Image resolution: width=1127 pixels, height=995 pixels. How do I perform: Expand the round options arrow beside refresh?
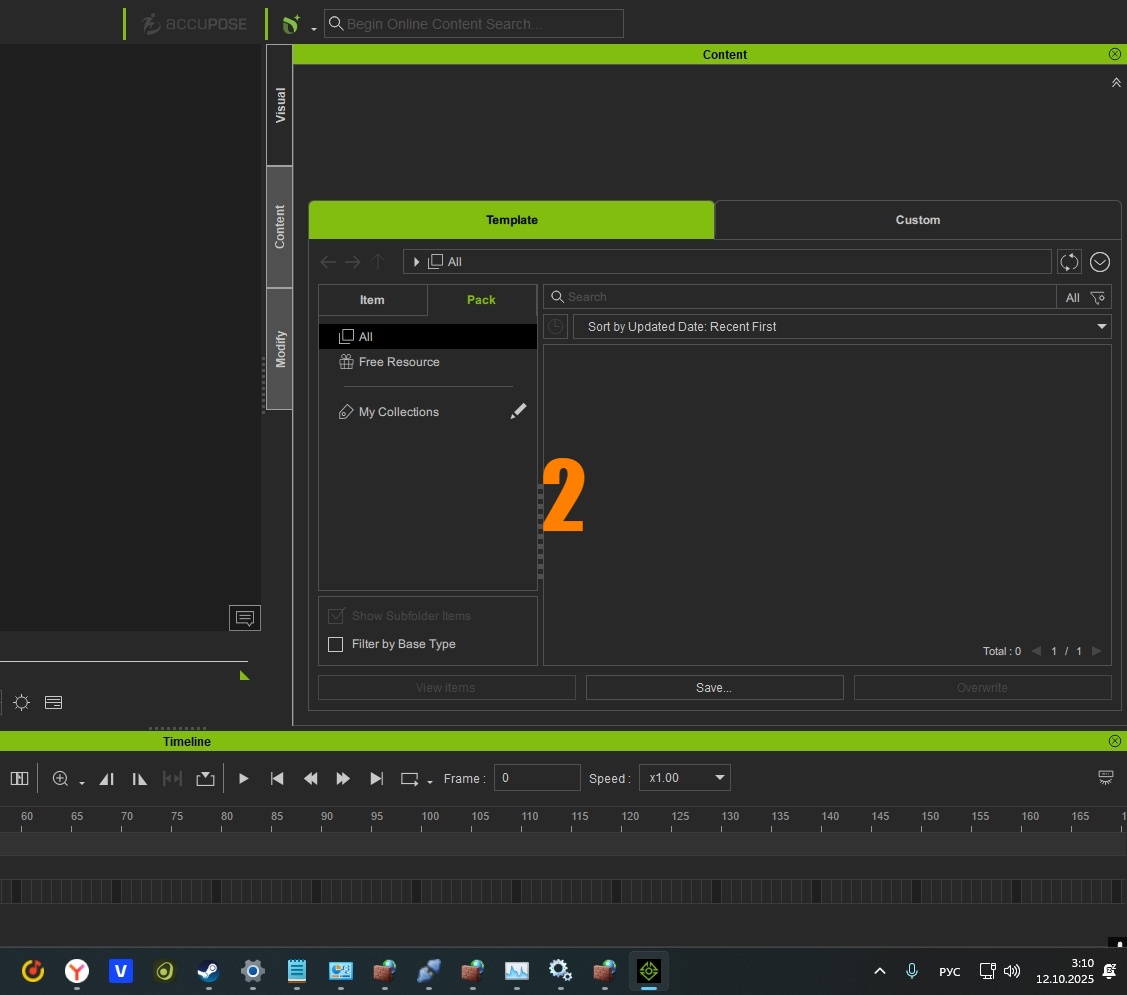(x=1100, y=262)
